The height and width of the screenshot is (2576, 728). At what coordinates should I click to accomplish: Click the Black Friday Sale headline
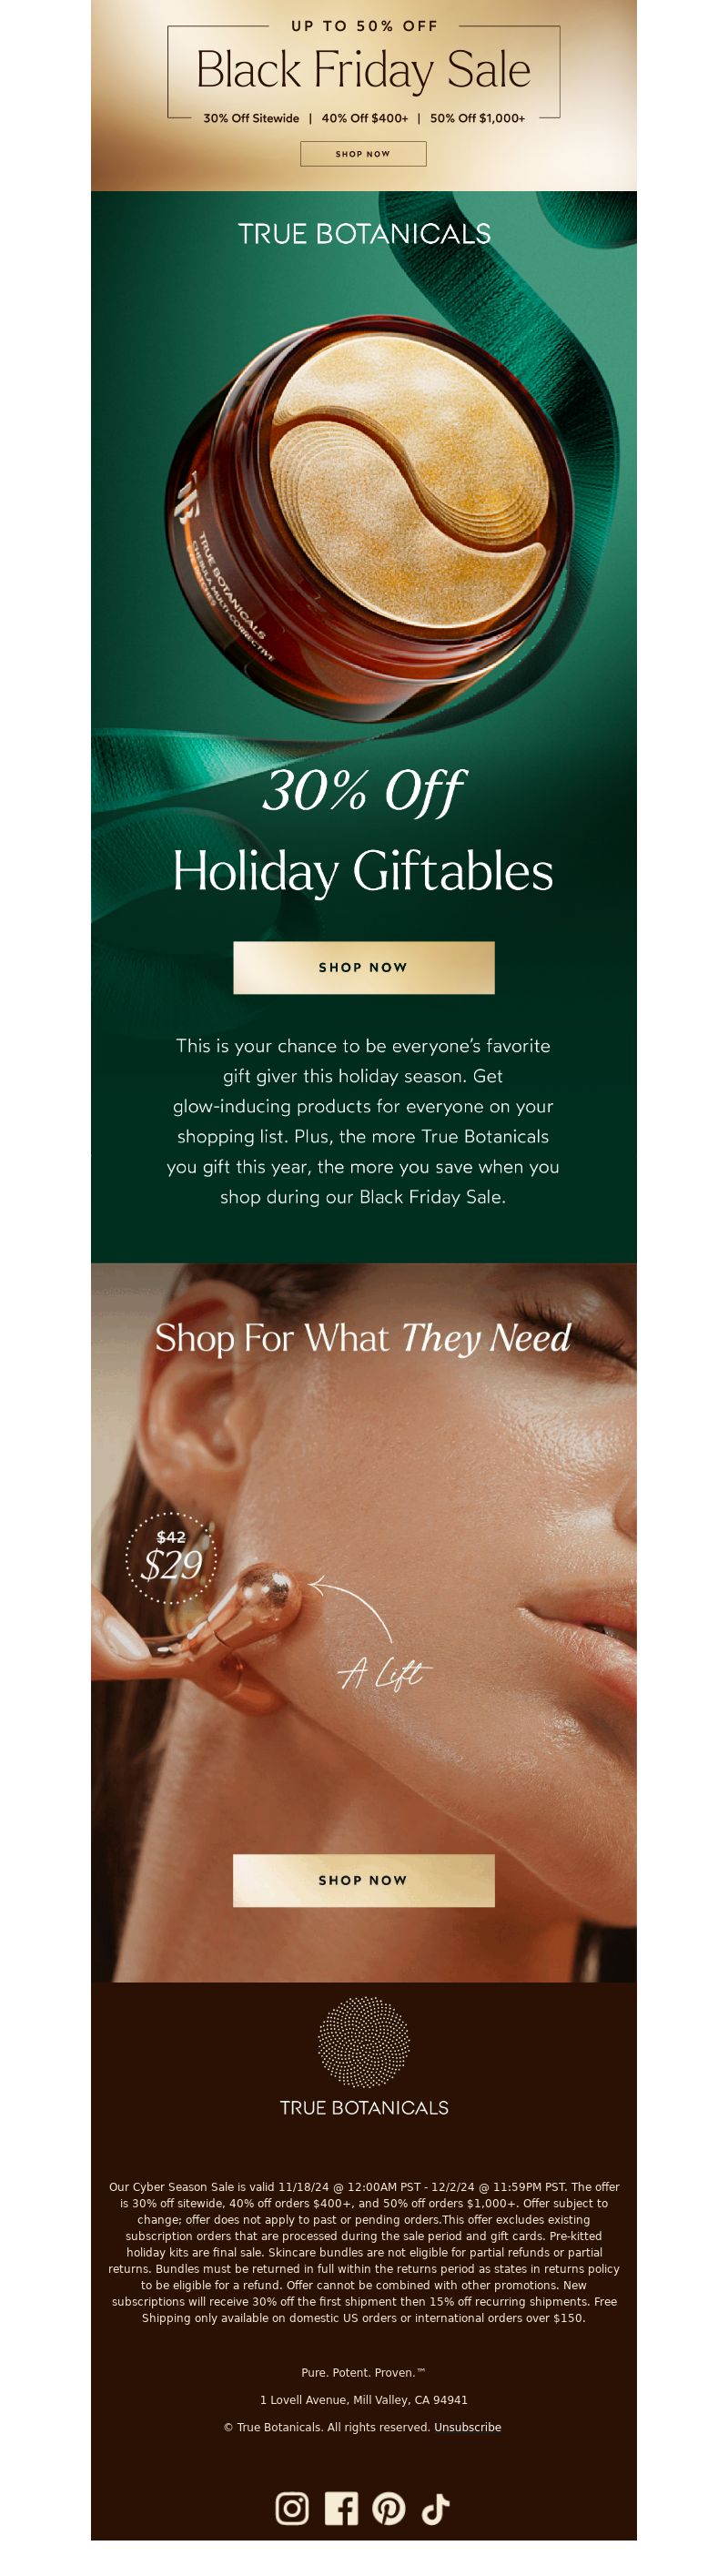tap(363, 70)
